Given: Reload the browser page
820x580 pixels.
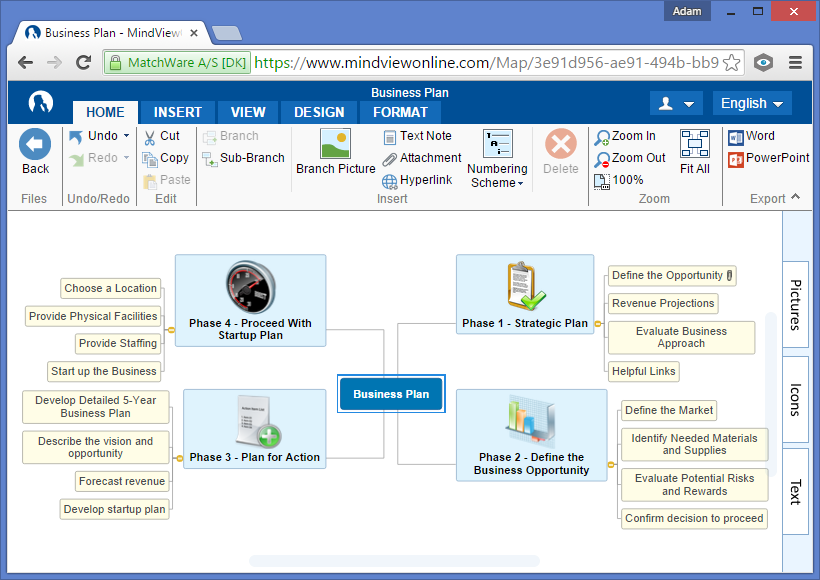Looking at the screenshot, I should click(x=84, y=63).
